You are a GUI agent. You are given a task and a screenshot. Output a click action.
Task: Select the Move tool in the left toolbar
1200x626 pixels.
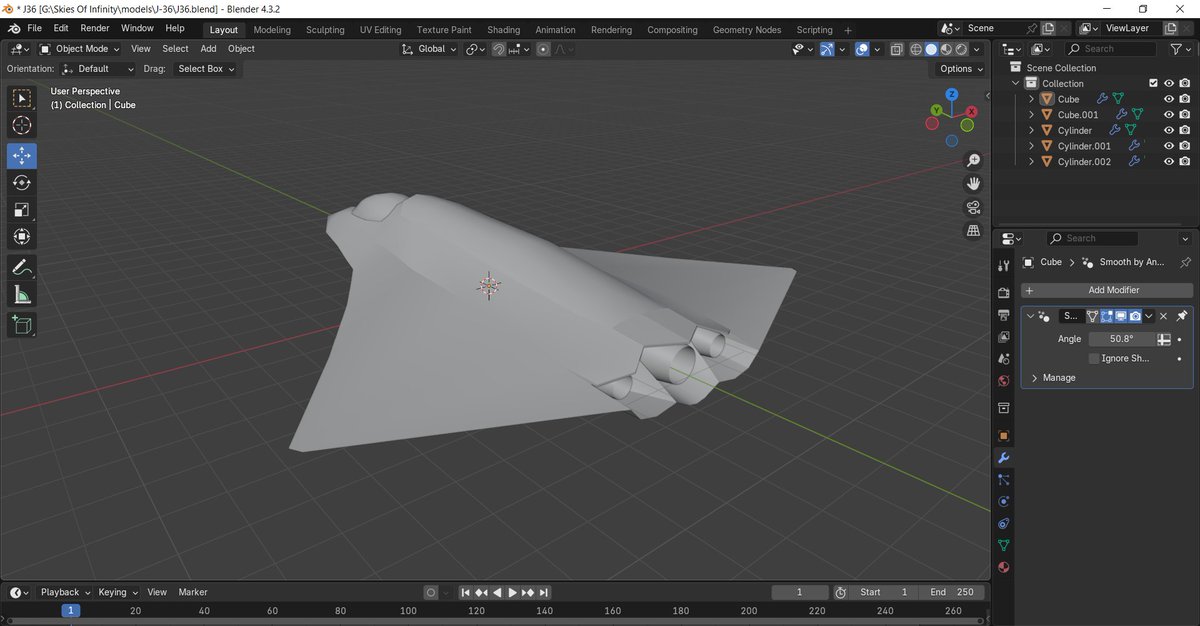click(21, 155)
